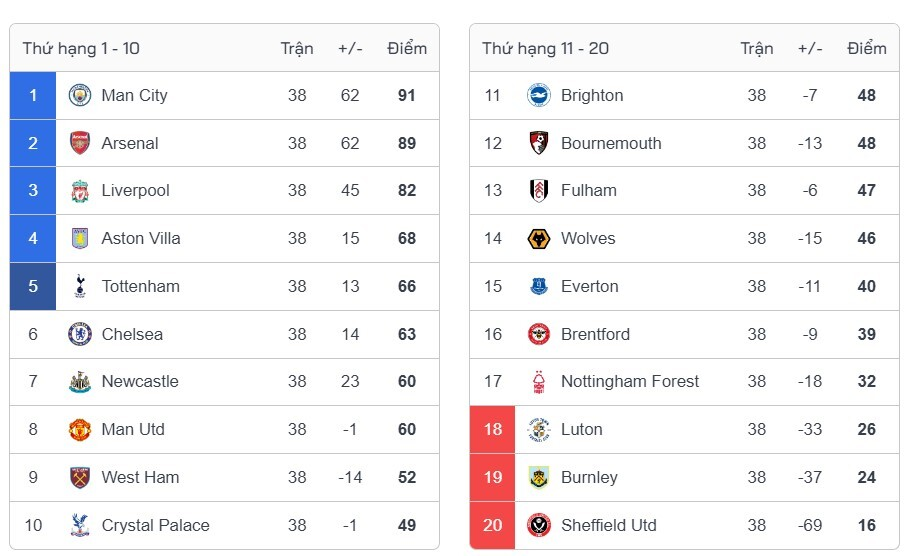The width and height of the screenshot is (907, 556).
Task: Click the red rank 18 badge
Action: click(492, 429)
